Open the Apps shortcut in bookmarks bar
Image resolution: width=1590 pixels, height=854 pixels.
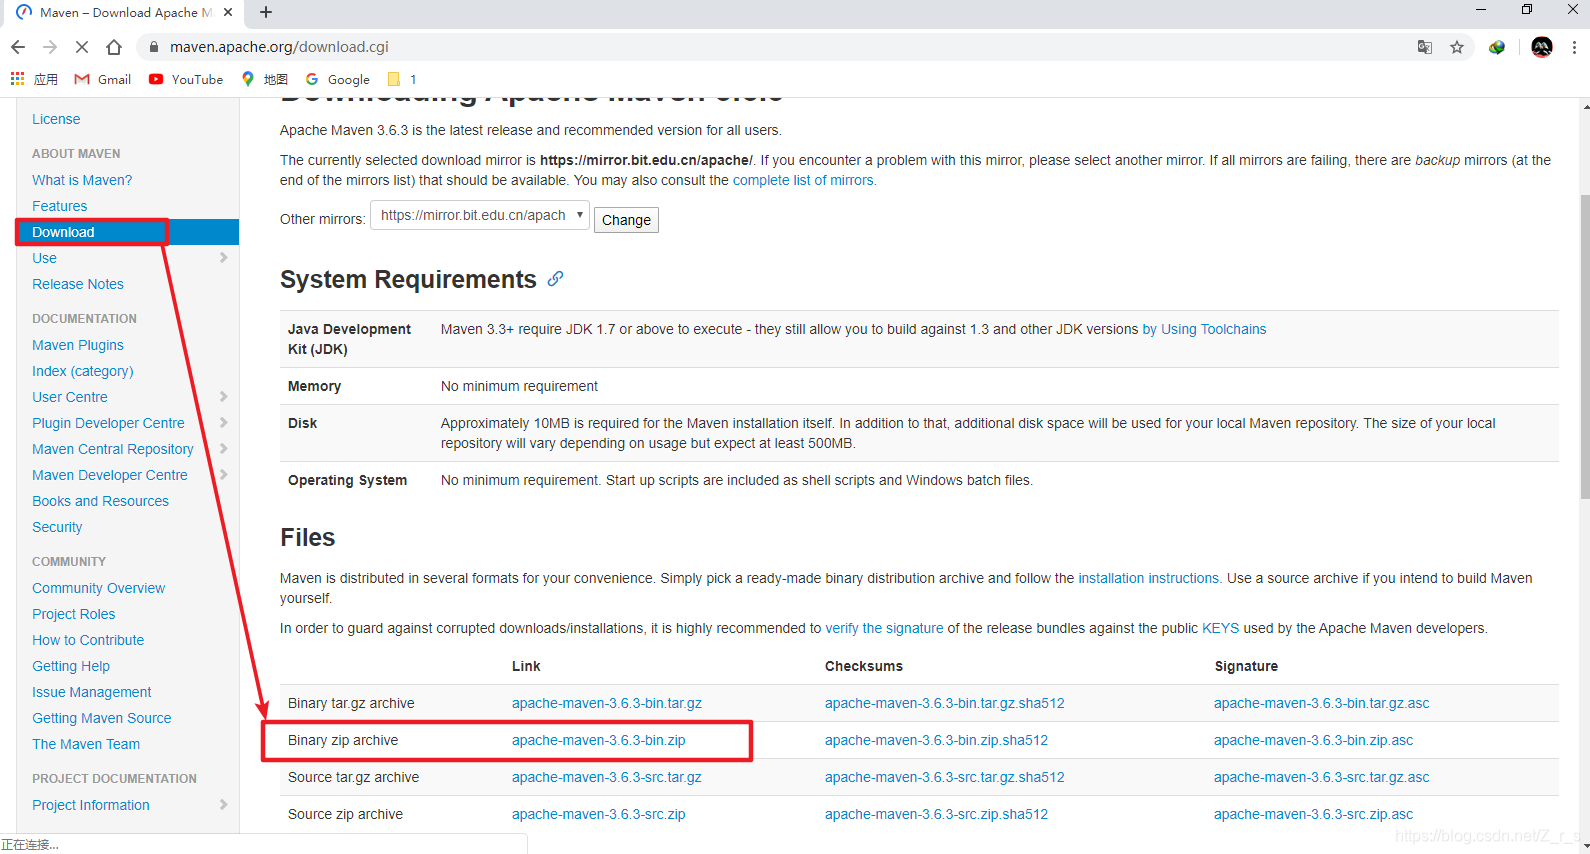tap(34, 79)
